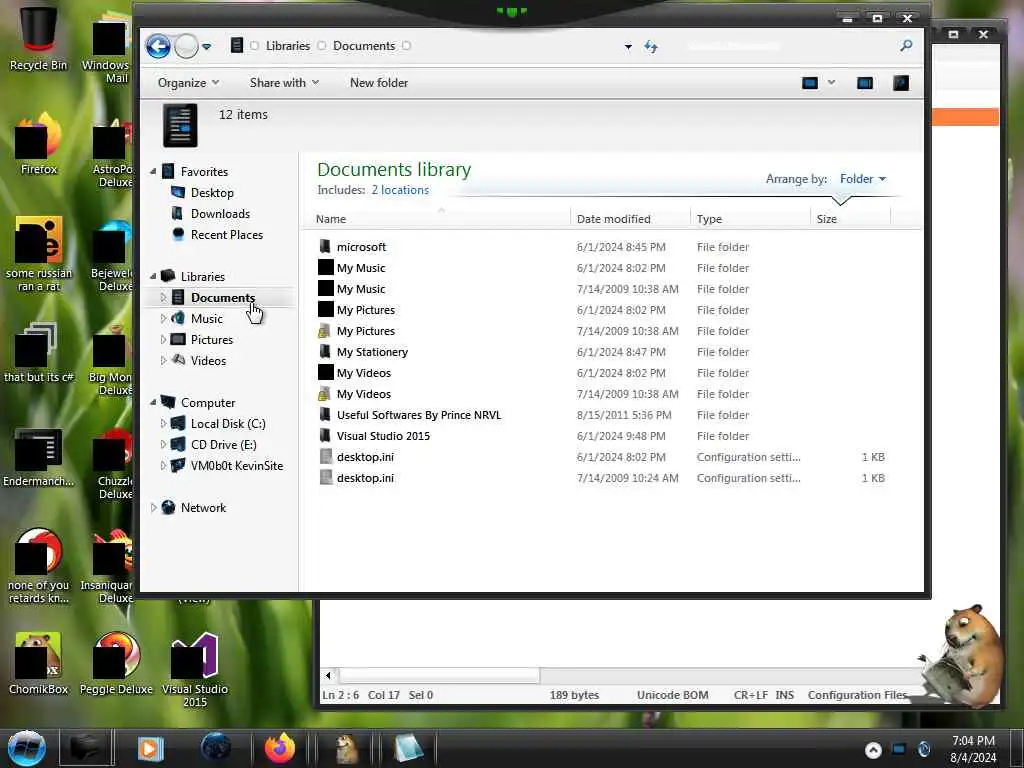Expand the Music library node
1024x768 pixels.
[163, 319]
